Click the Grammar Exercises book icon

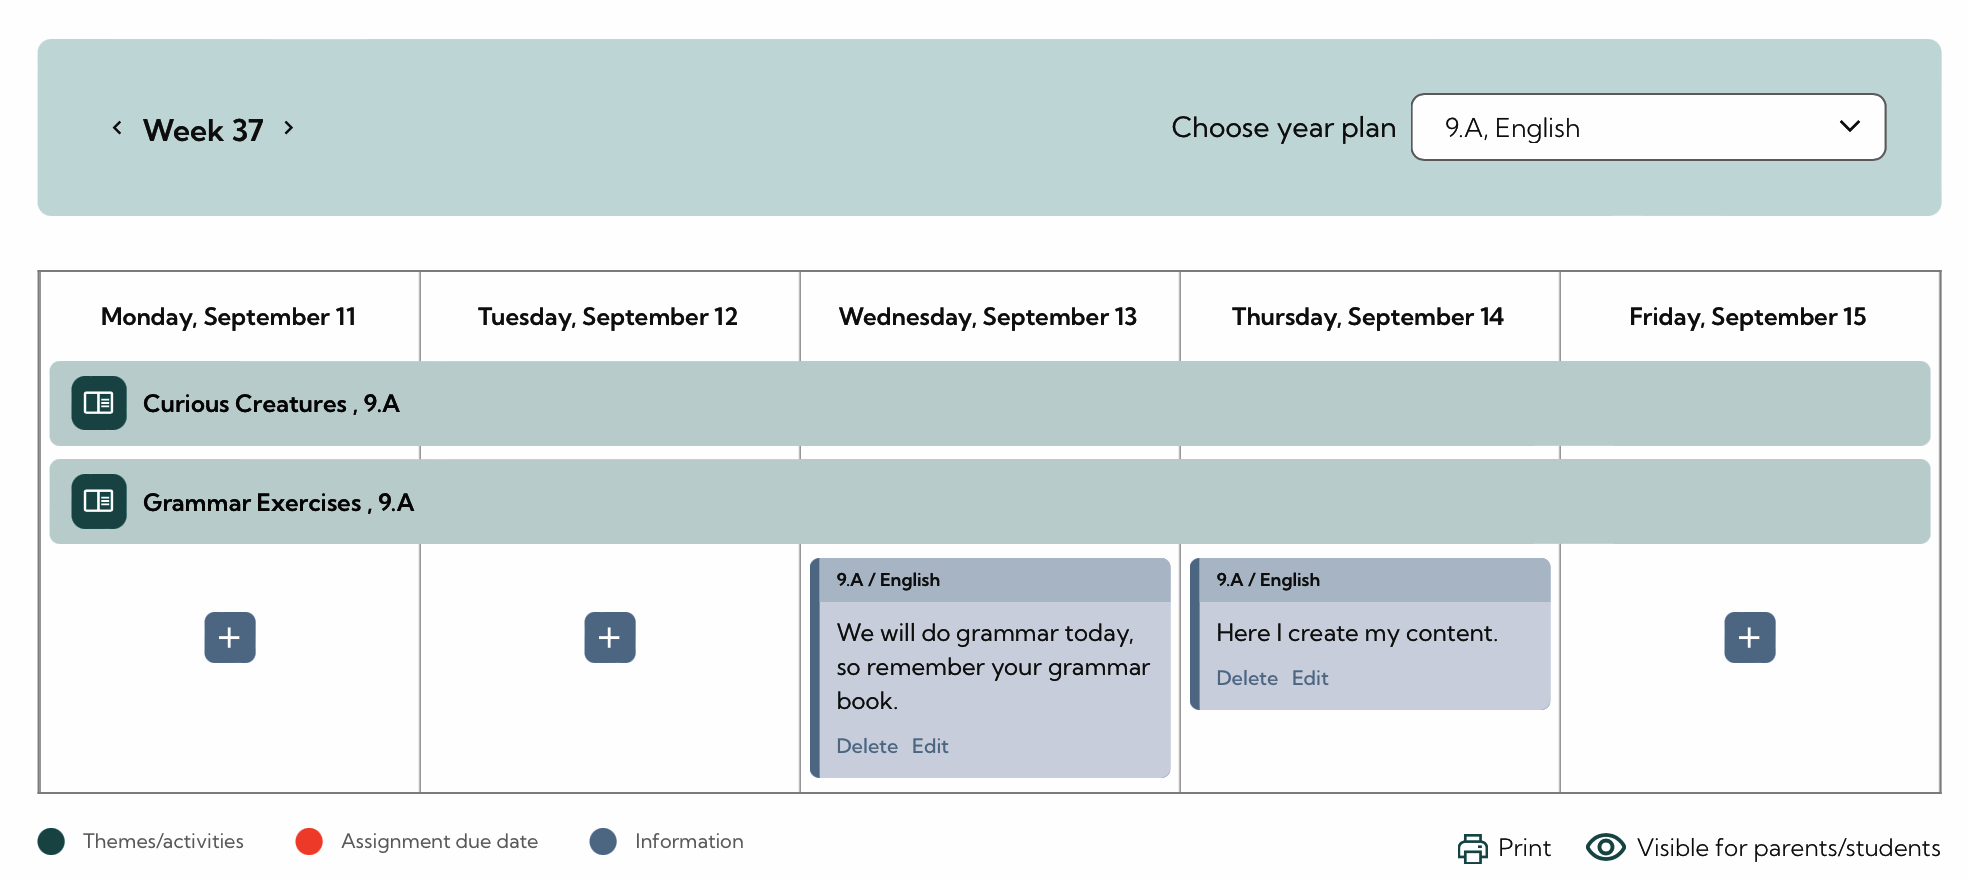pos(99,501)
